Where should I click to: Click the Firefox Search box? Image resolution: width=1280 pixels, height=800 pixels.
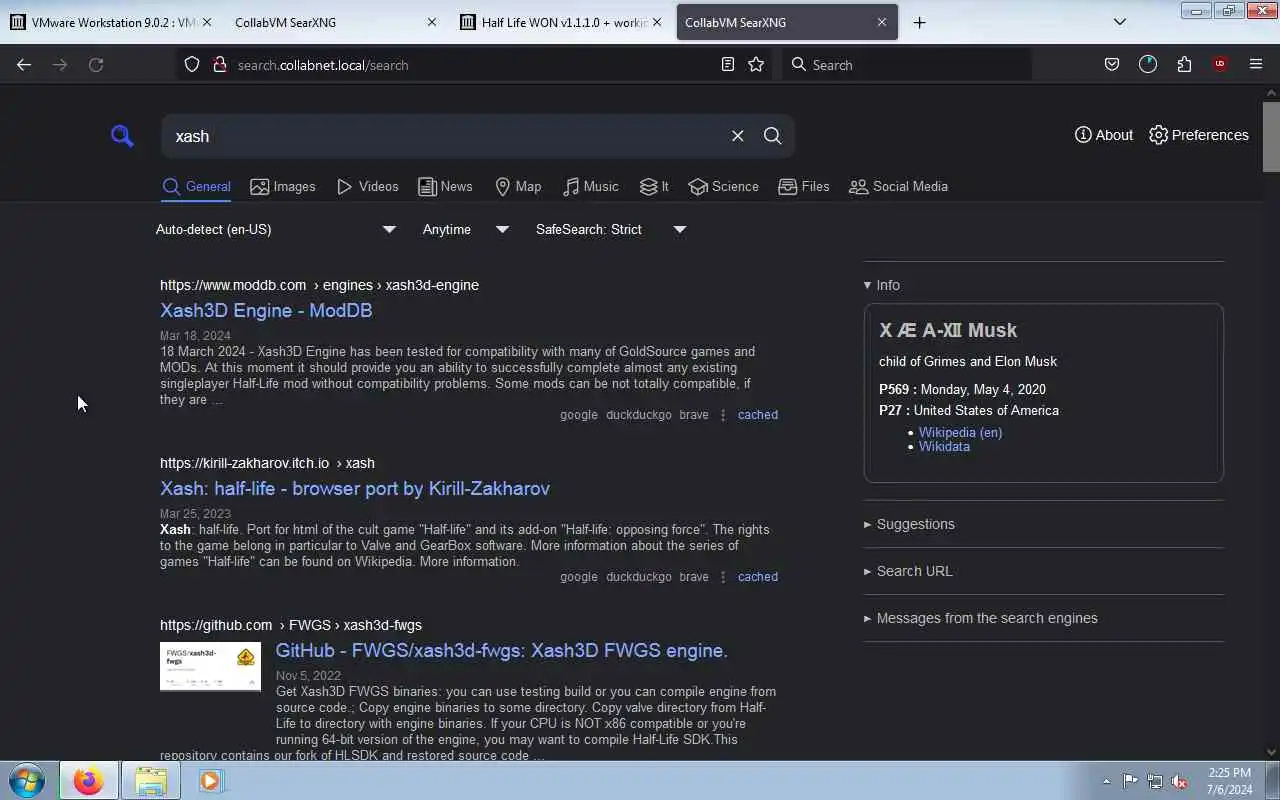coord(906,64)
